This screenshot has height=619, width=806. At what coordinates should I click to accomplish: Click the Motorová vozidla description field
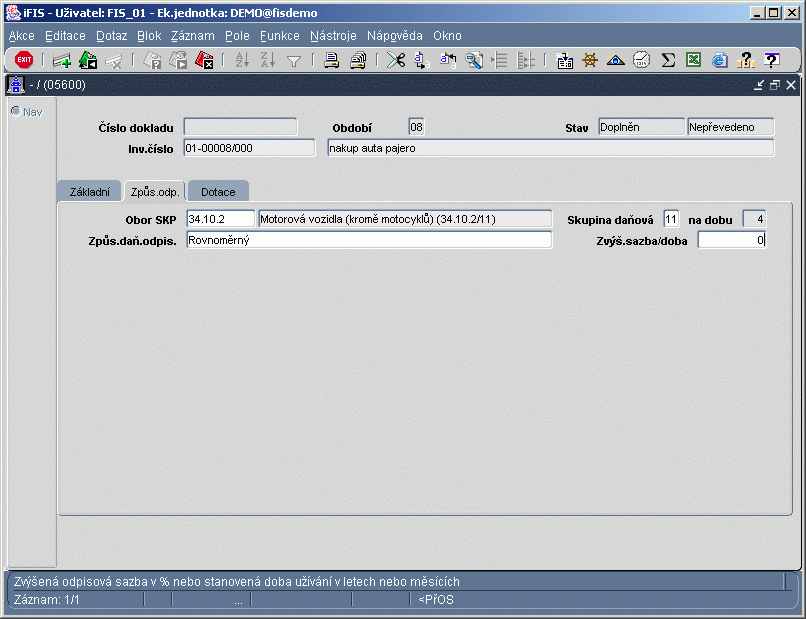coord(405,219)
